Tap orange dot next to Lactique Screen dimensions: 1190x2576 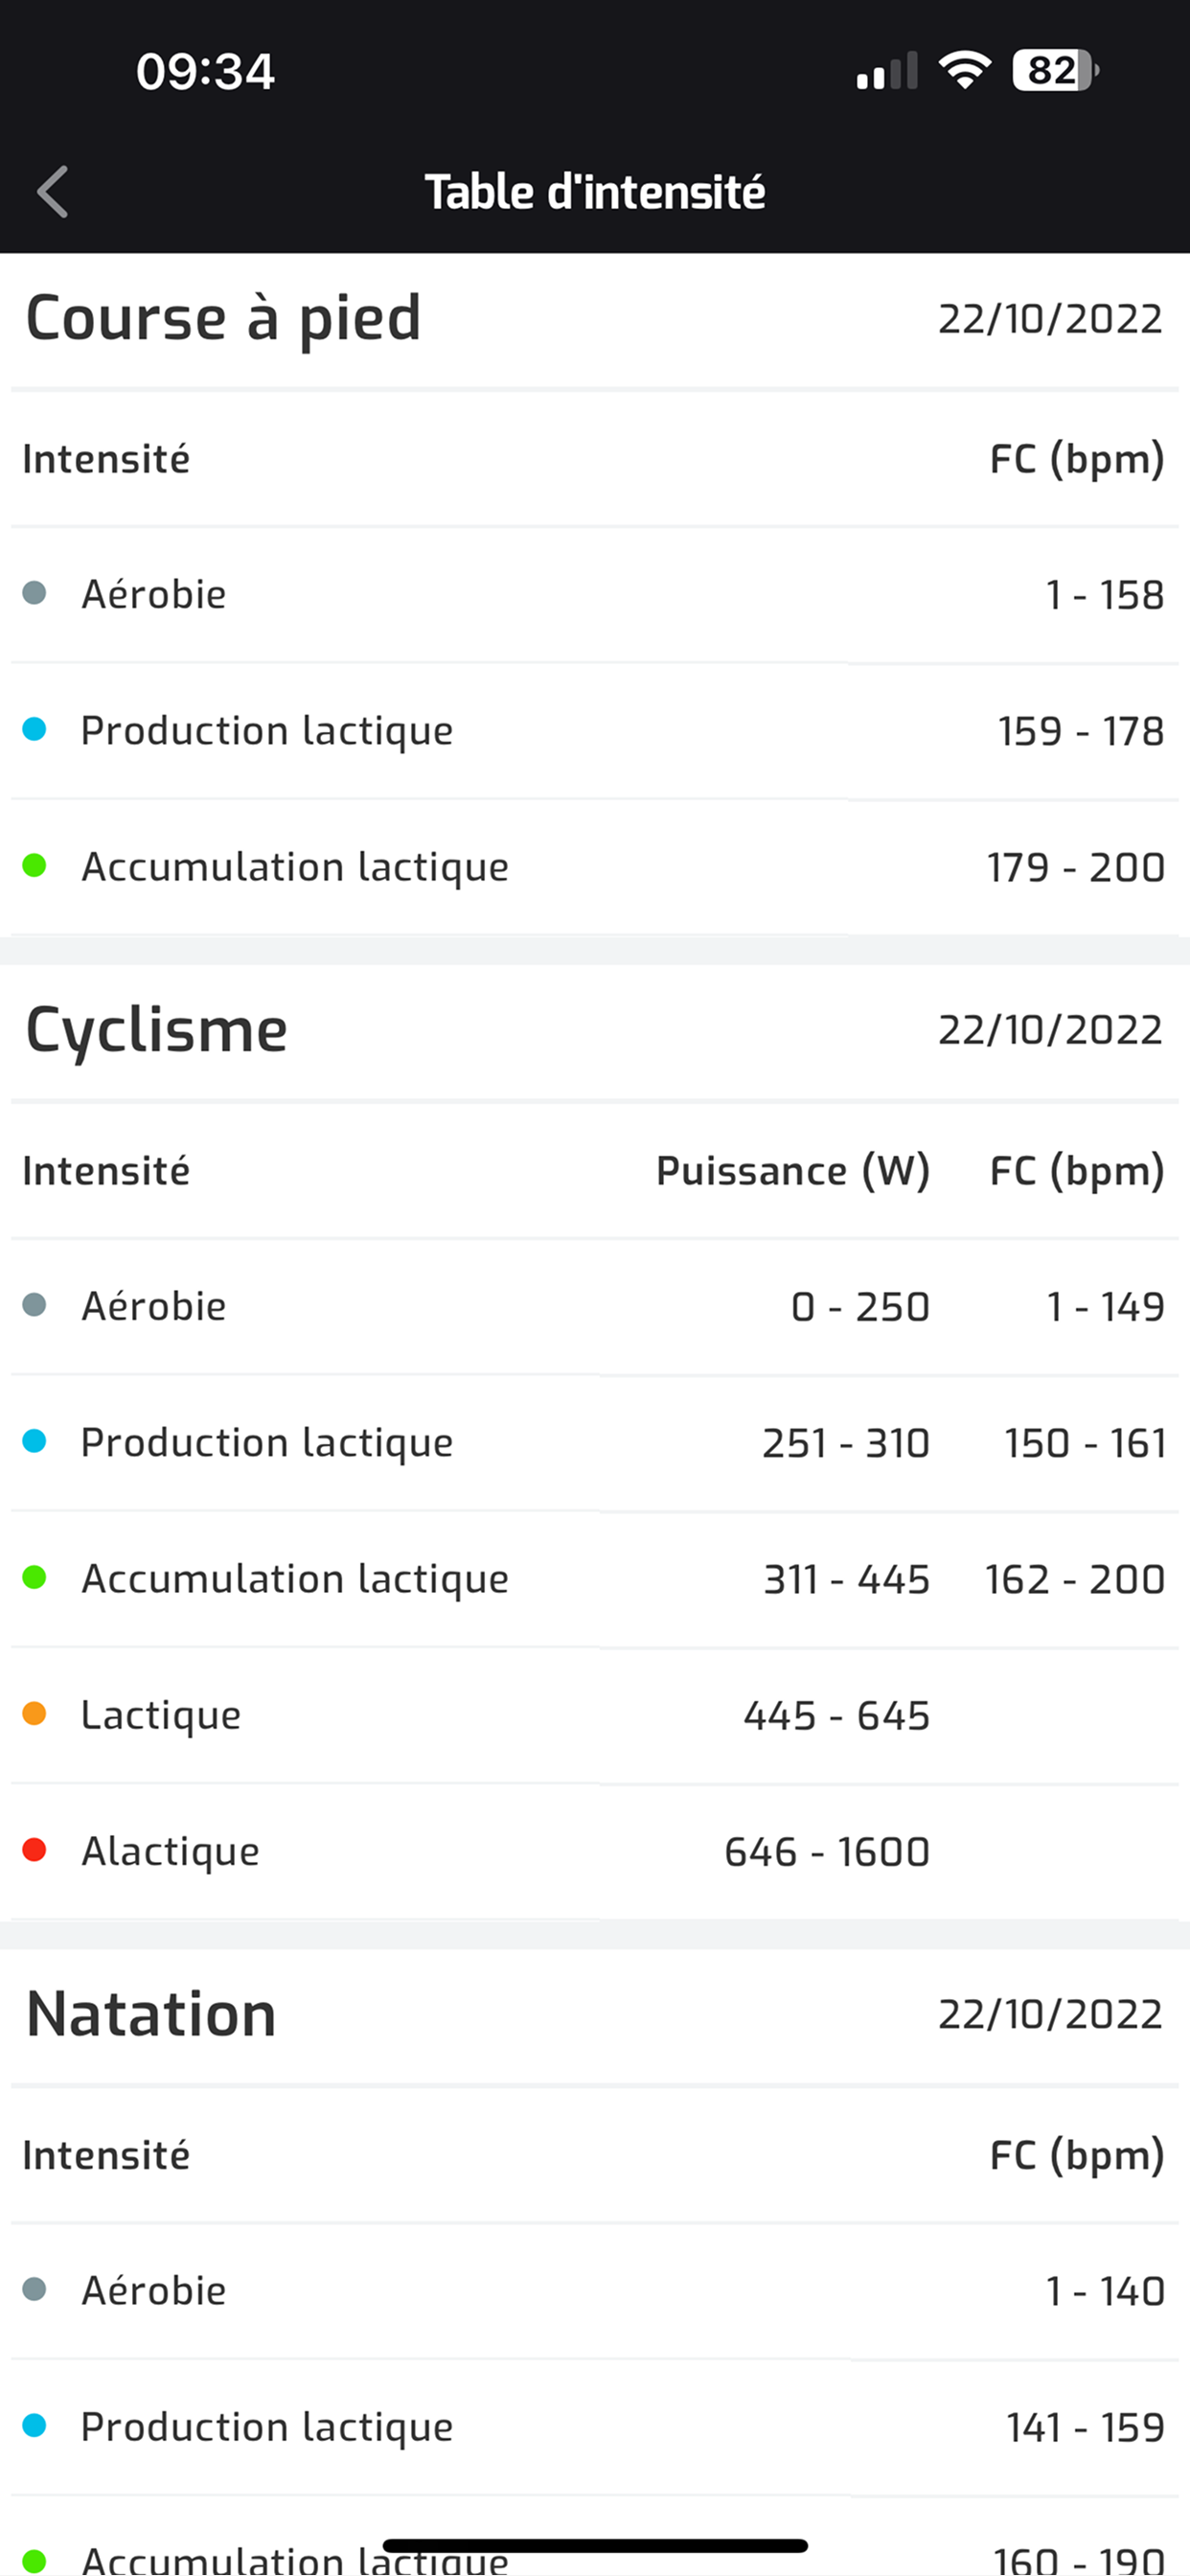pos(35,1714)
